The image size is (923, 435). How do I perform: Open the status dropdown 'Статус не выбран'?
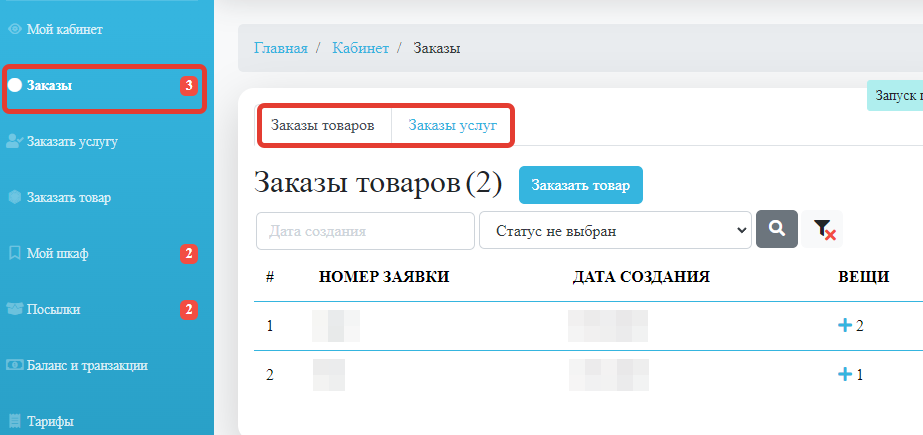tap(615, 230)
